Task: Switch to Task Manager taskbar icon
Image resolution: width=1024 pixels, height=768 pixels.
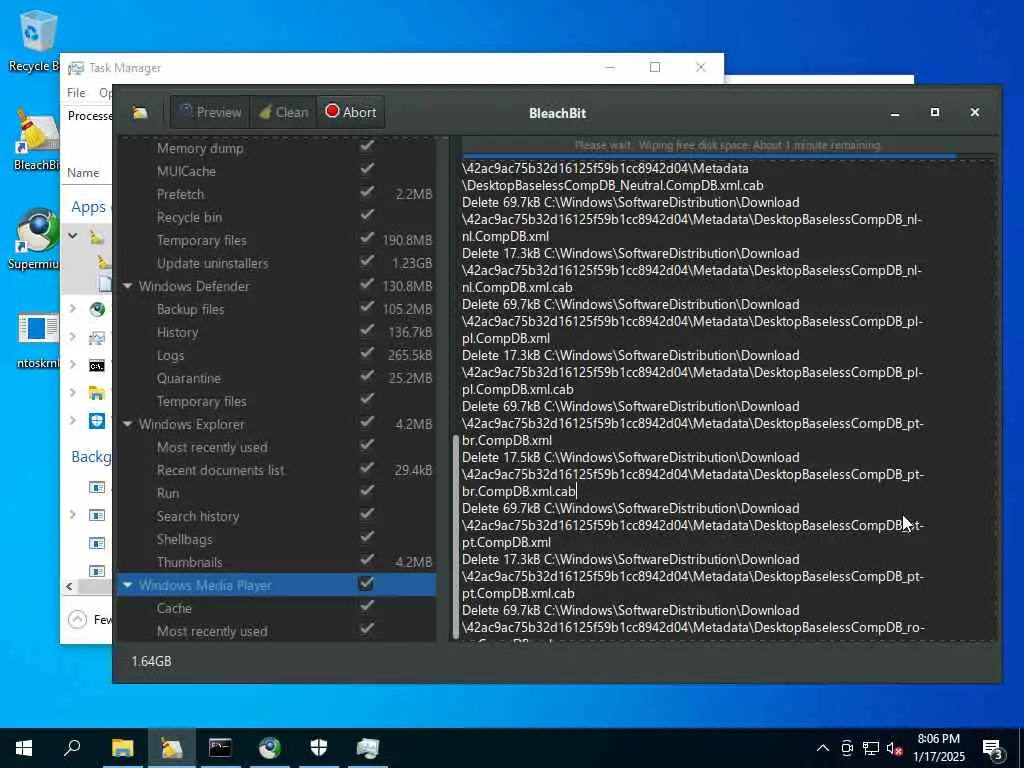Action: point(367,748)
